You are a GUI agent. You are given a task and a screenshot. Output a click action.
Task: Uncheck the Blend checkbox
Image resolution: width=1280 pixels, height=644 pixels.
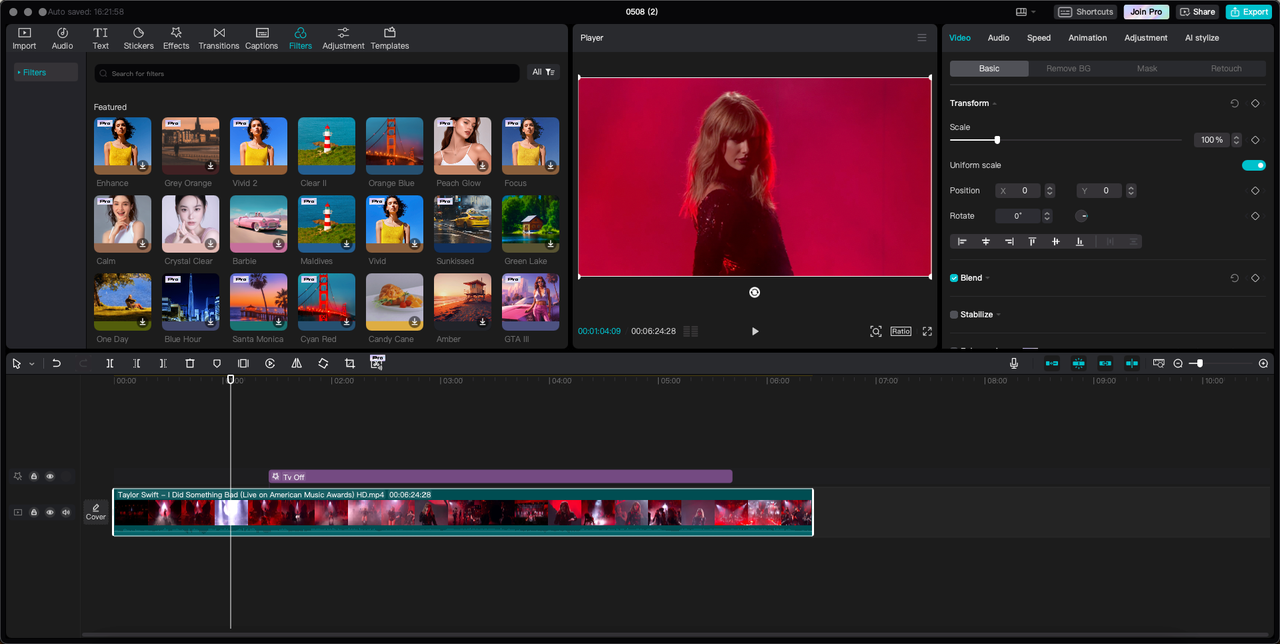(x=954, y=278)
